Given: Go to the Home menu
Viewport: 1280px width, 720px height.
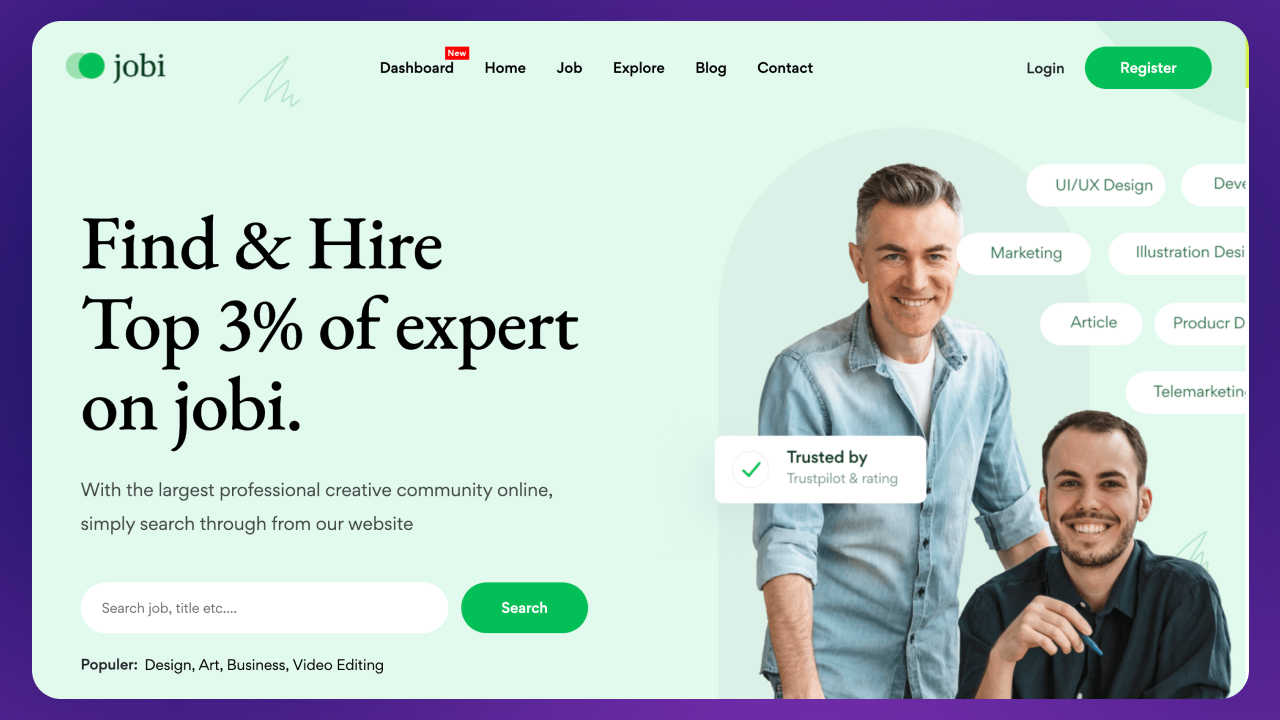Looking at the screenshot, I should click(x=505, y=68).
